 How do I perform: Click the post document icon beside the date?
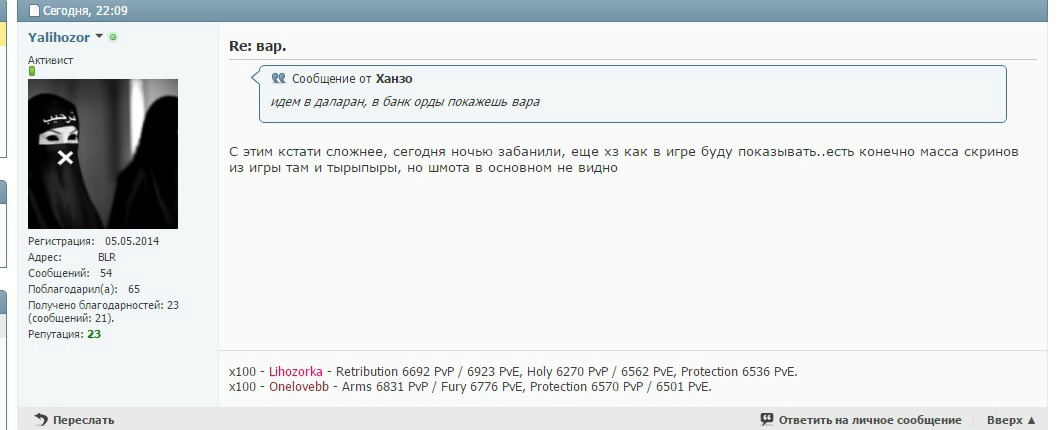[x=34, y=11]
